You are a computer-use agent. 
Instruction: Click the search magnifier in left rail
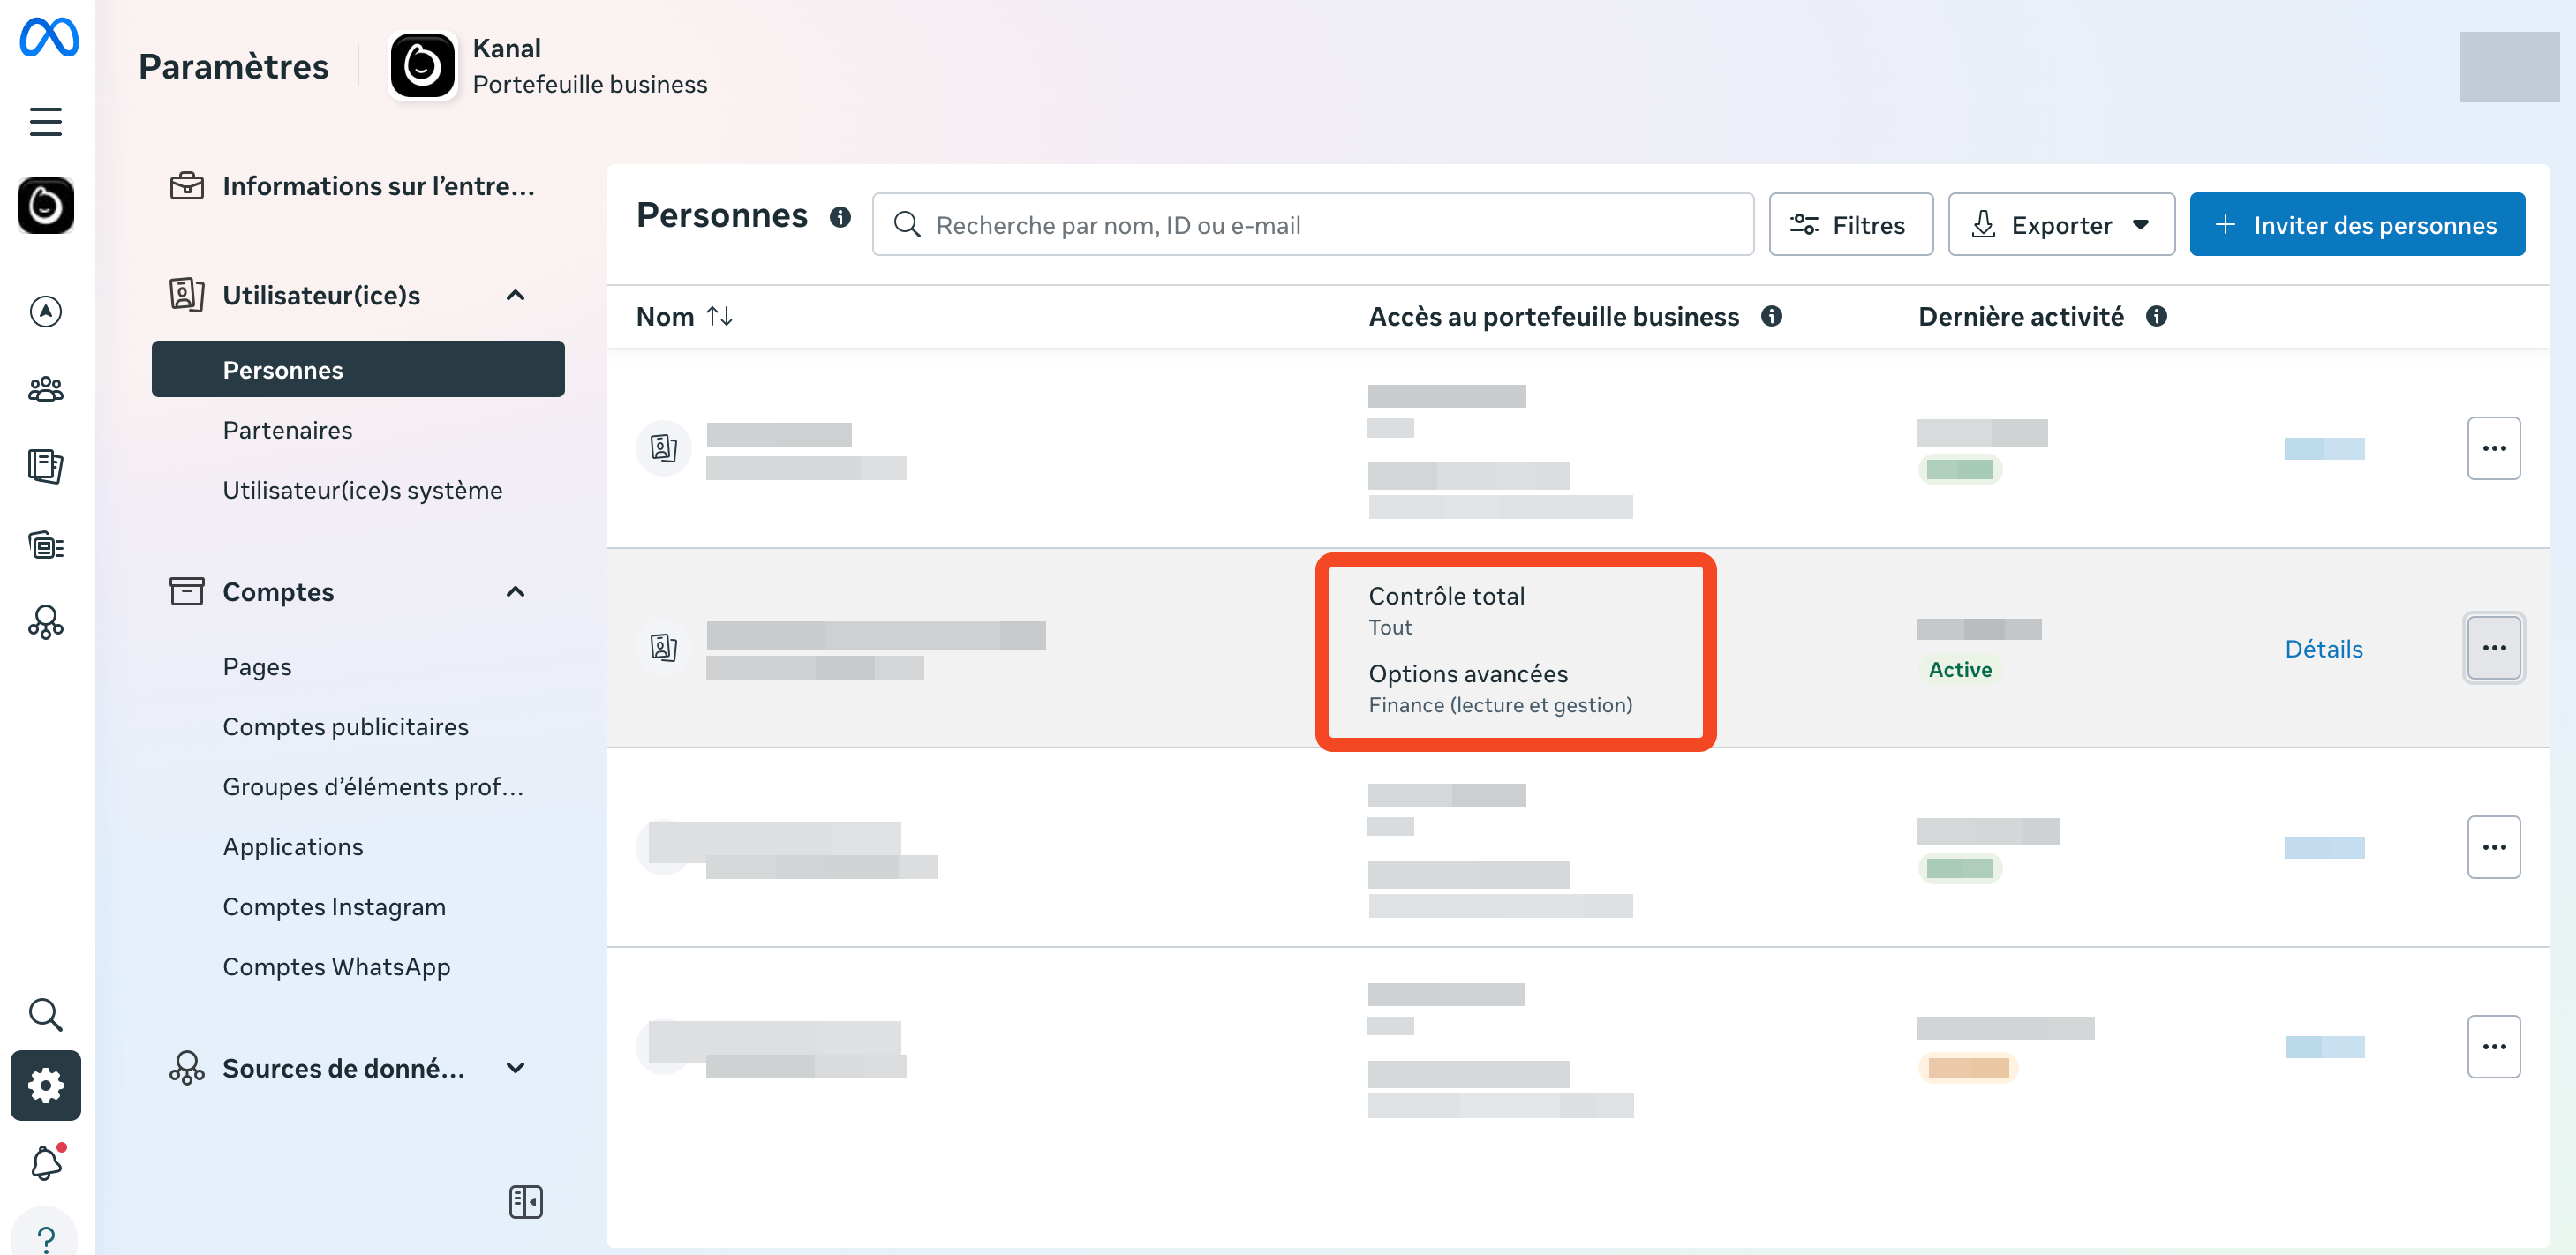click(46, 1015)
